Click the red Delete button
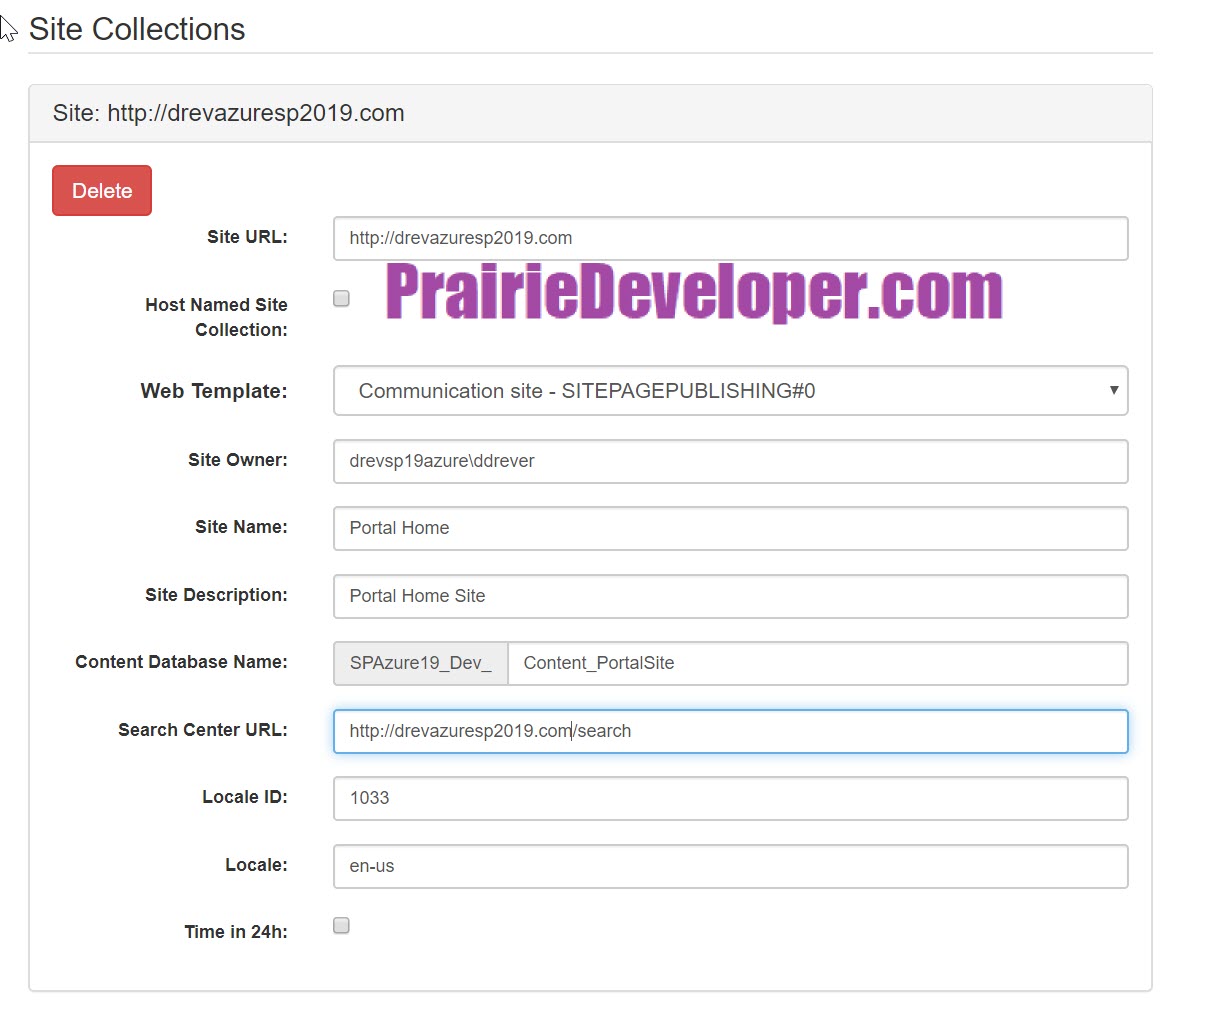 pos(102,191)
